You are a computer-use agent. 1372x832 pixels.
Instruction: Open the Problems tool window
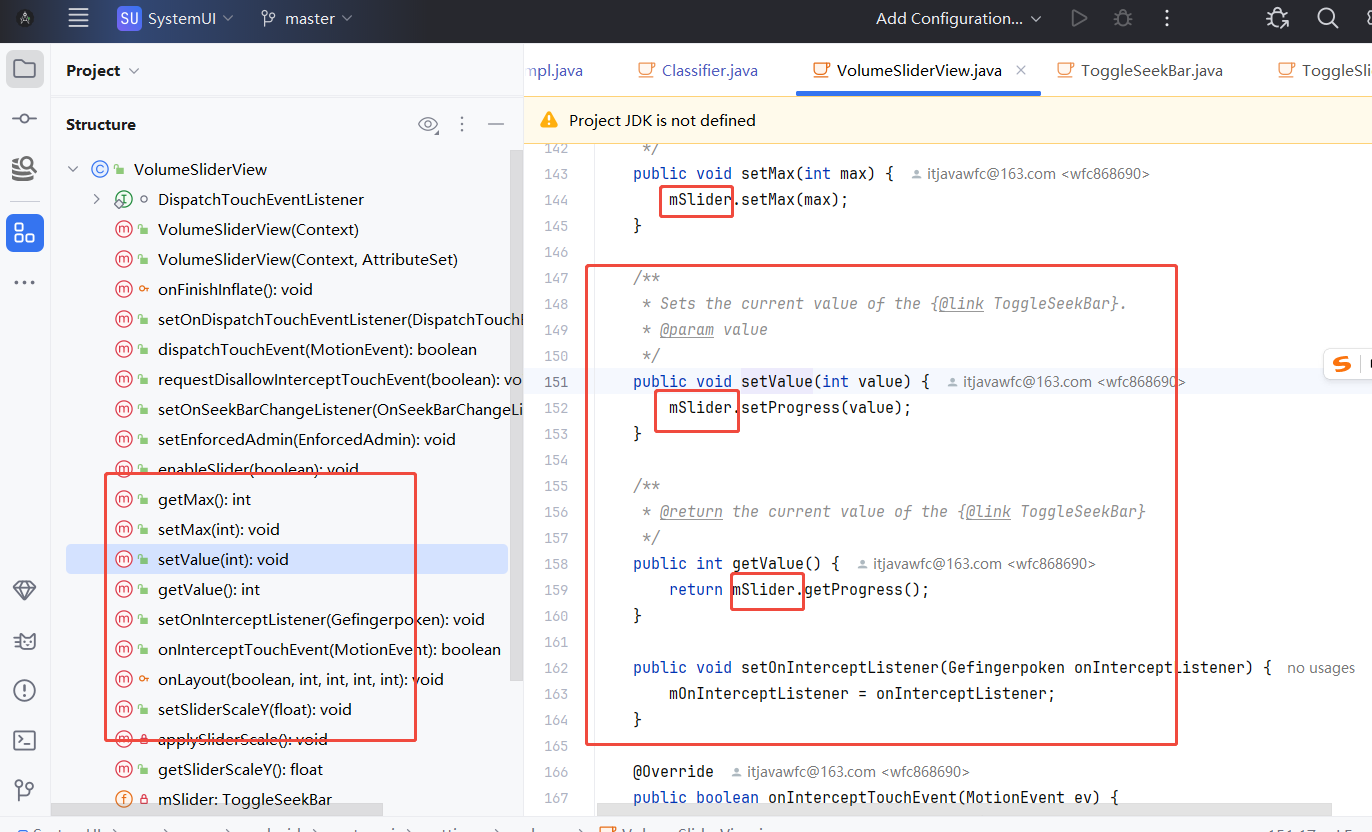(x=25, y=690)
